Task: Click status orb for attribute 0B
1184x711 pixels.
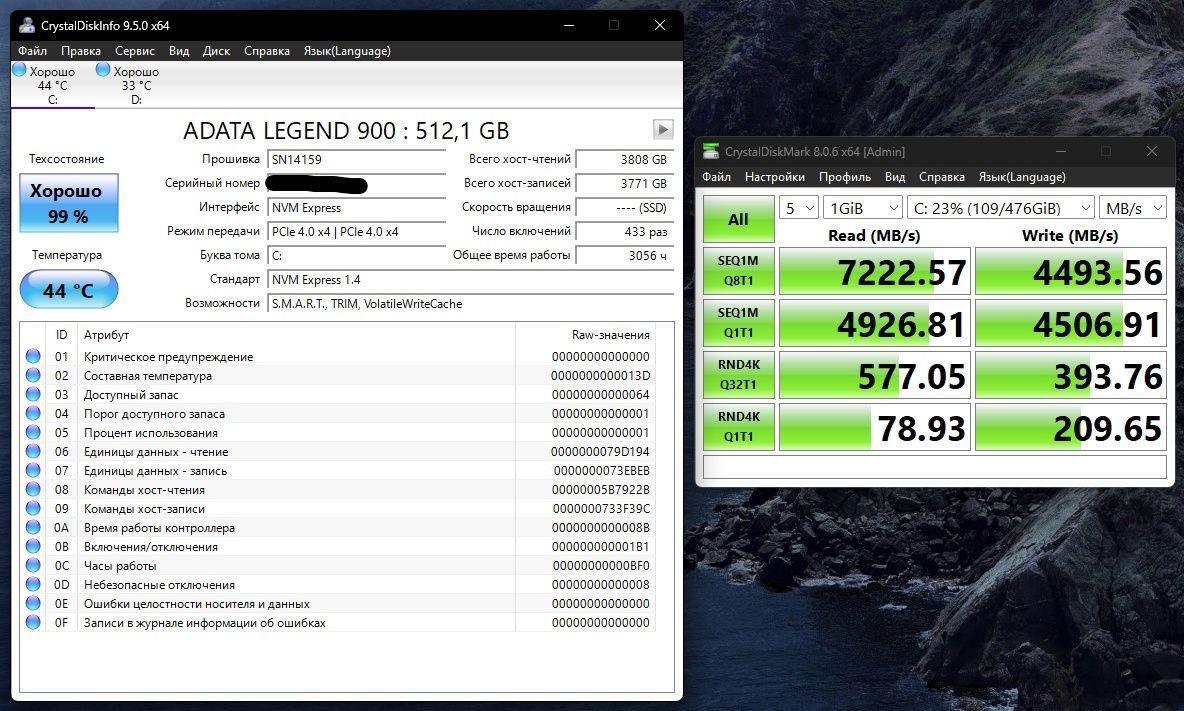Action: pos(32,546)
